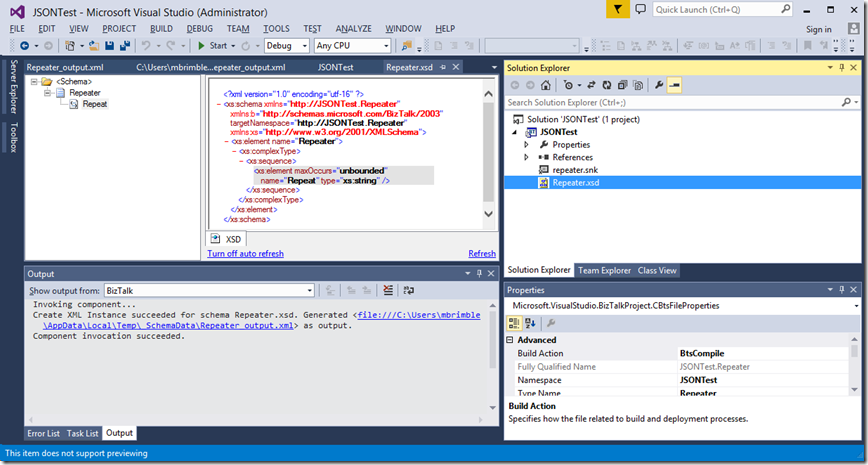The width and height of the screenshot is (868, 465).
Task: Toggle Preview Selected Items button
Action: [674, 85]
